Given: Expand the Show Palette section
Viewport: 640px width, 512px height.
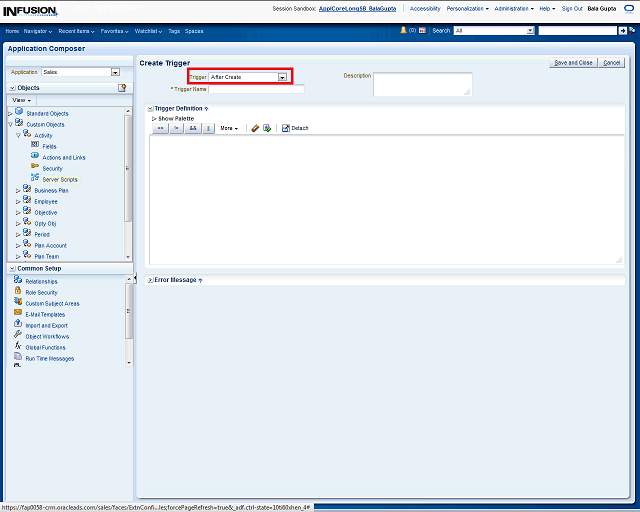Looking at the screenshot, I should pos(154,119).
